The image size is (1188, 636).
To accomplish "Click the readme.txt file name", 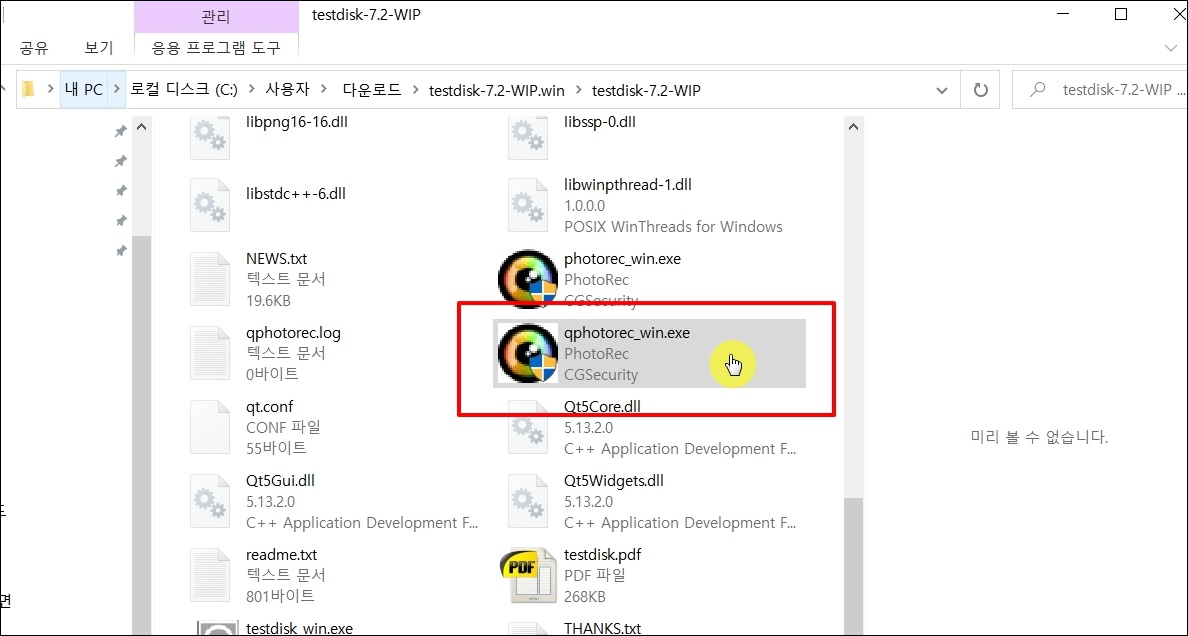I will coord(282,555).
